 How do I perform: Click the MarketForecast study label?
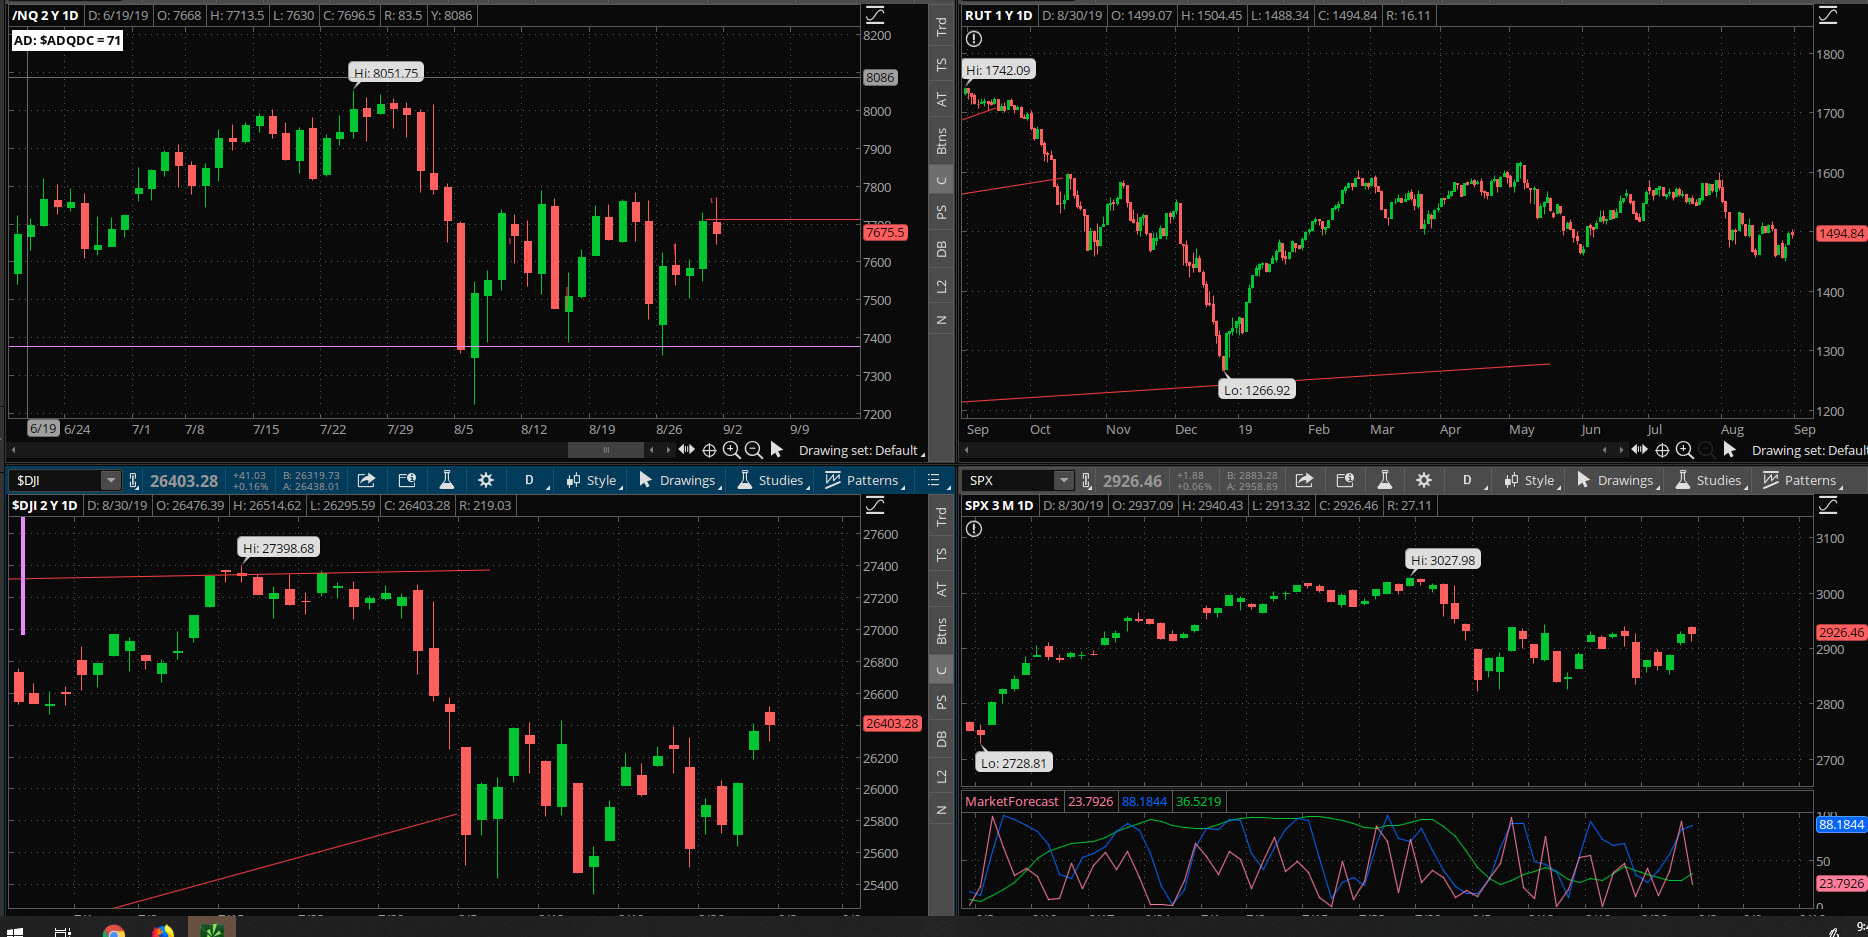pos(1011,801)
